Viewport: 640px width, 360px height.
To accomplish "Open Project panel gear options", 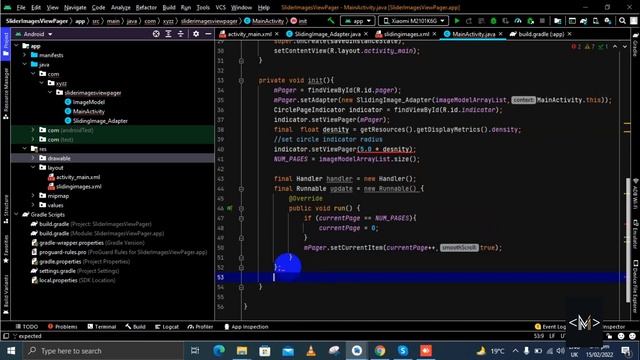I will click(196, 34).
